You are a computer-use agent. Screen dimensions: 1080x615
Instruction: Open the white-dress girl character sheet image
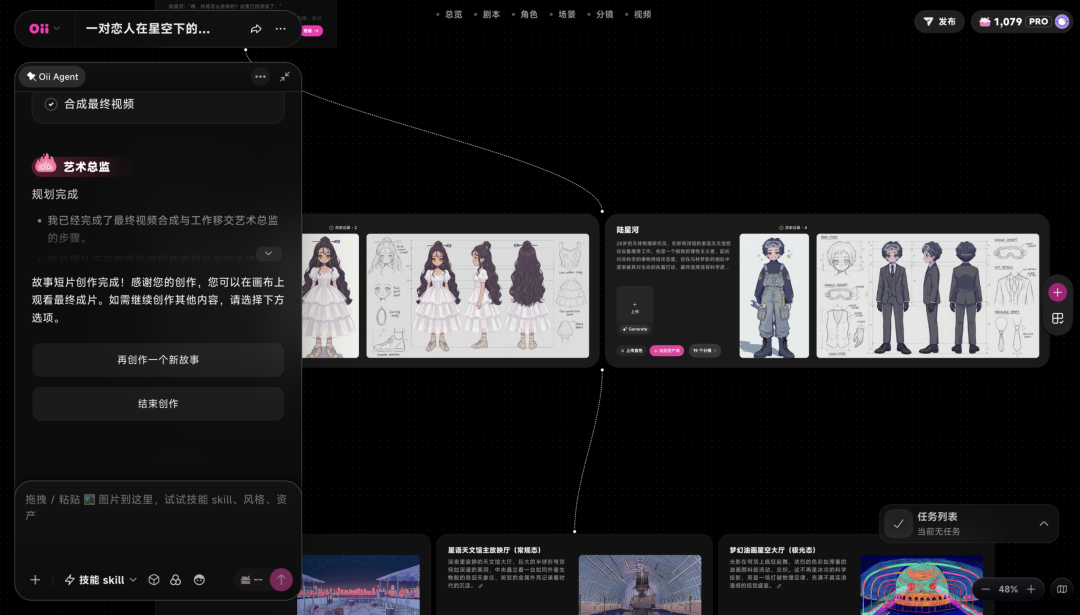coord(477,295)
